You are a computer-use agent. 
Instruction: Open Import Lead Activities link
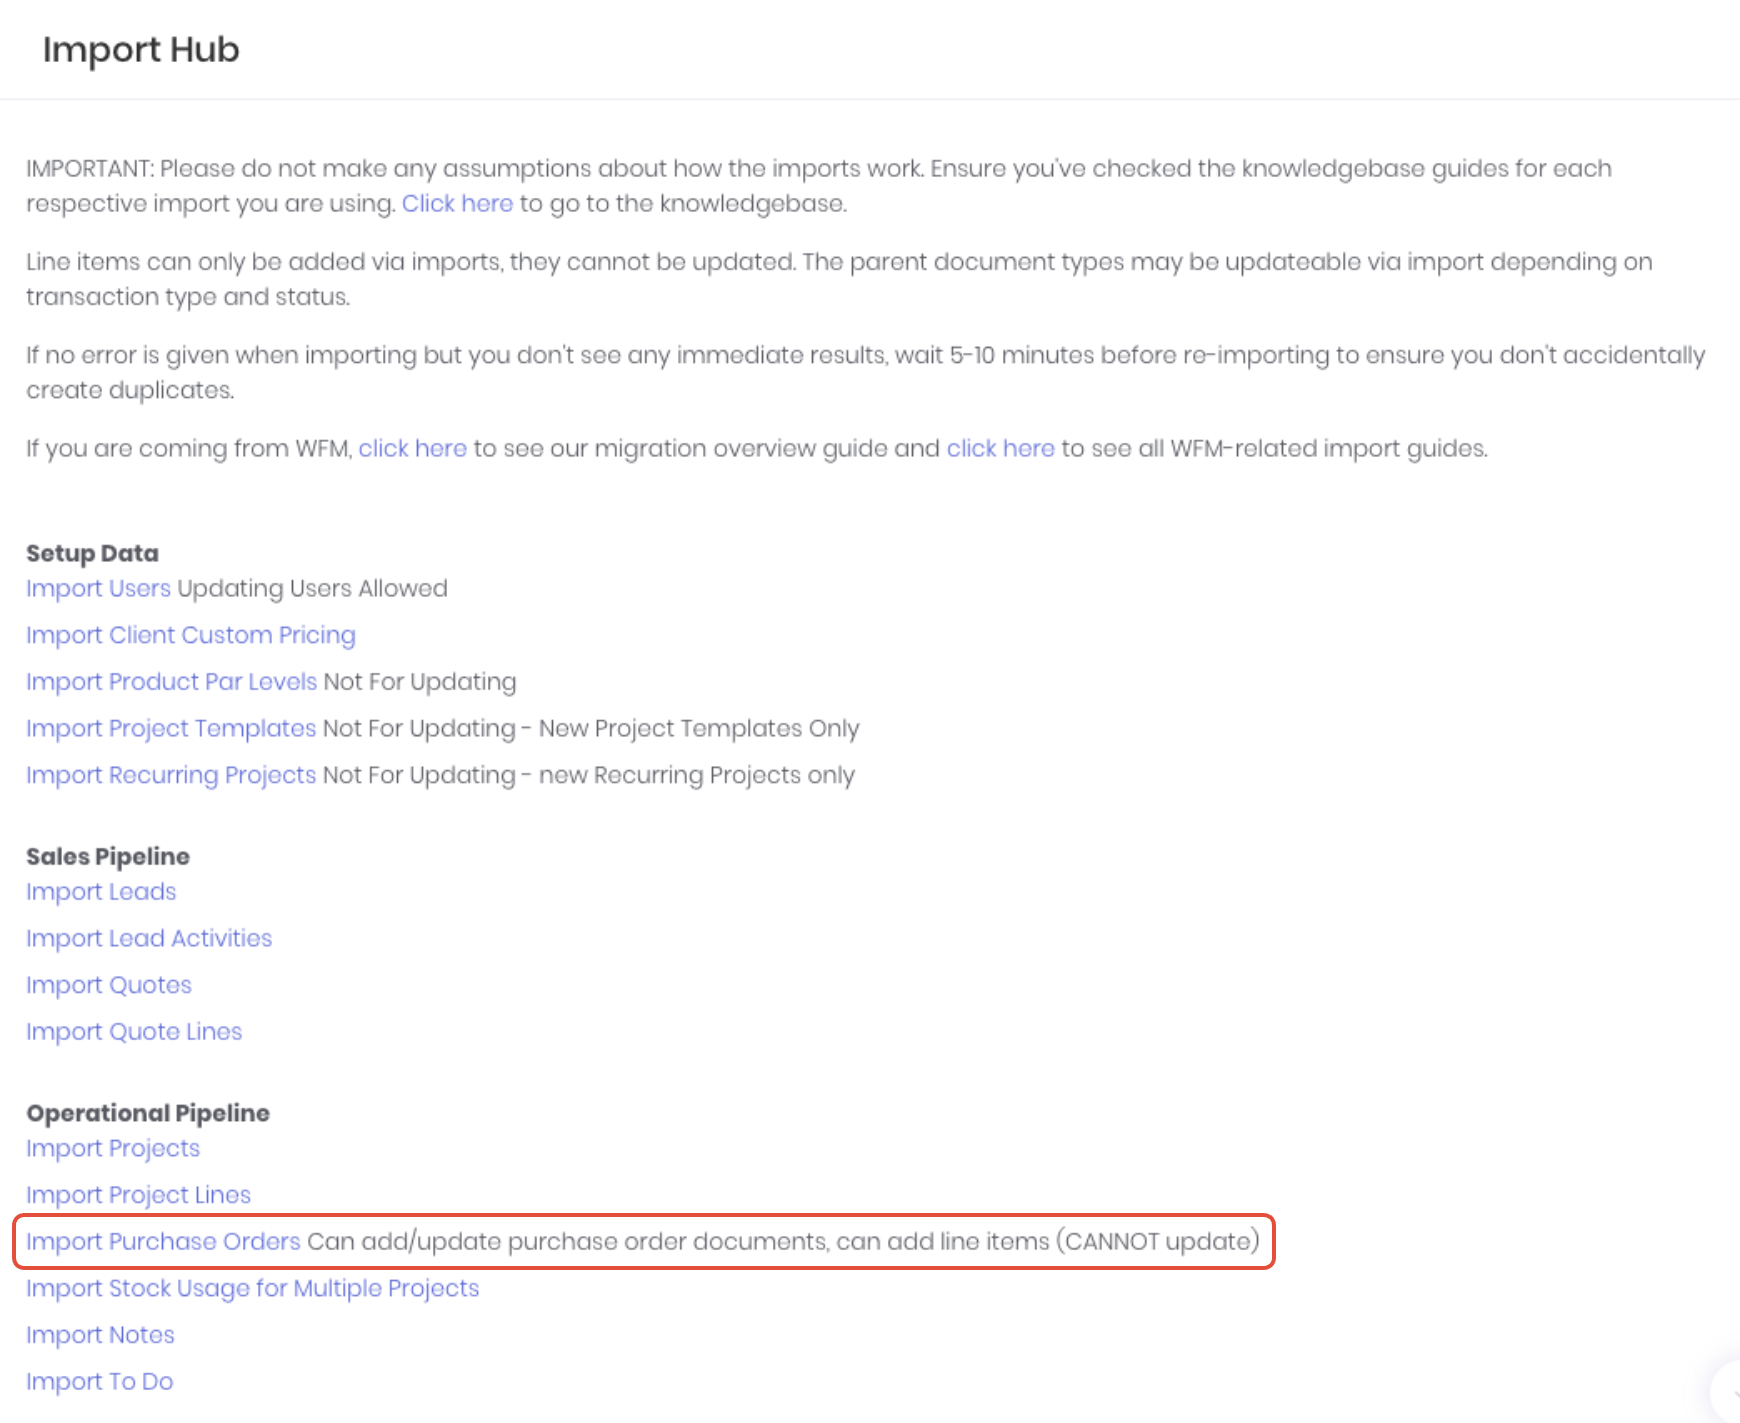click(149, 938)
